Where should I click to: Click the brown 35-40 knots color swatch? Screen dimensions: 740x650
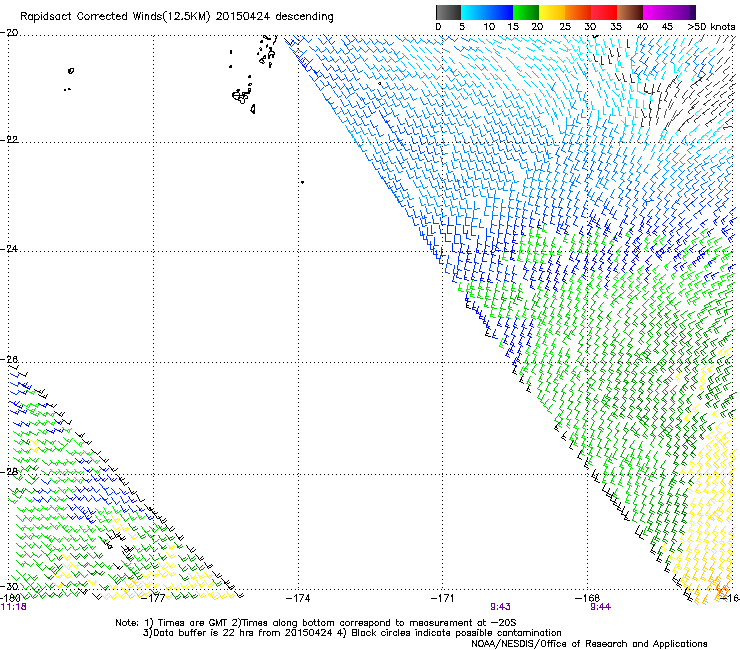point(630,12)
